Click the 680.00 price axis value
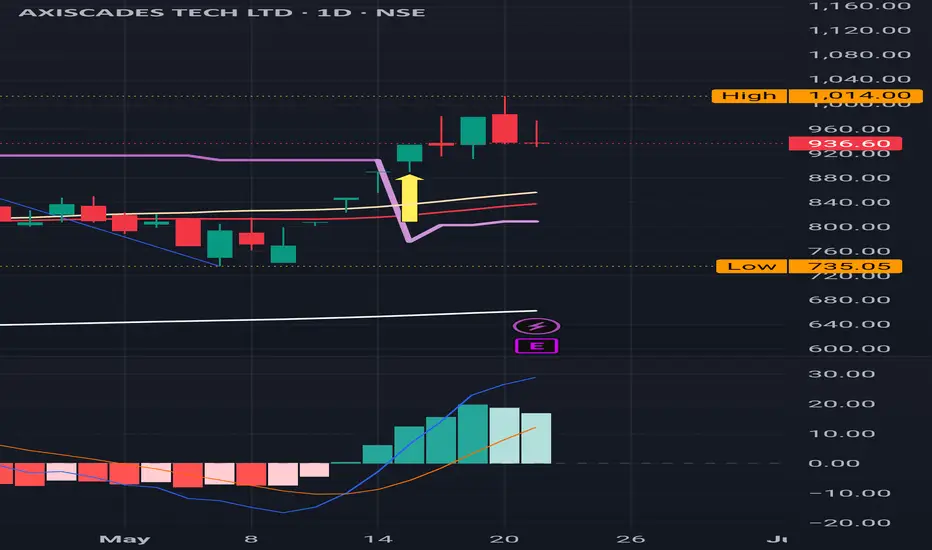Screen dimensions: 932x550 [x=849, y=300]
